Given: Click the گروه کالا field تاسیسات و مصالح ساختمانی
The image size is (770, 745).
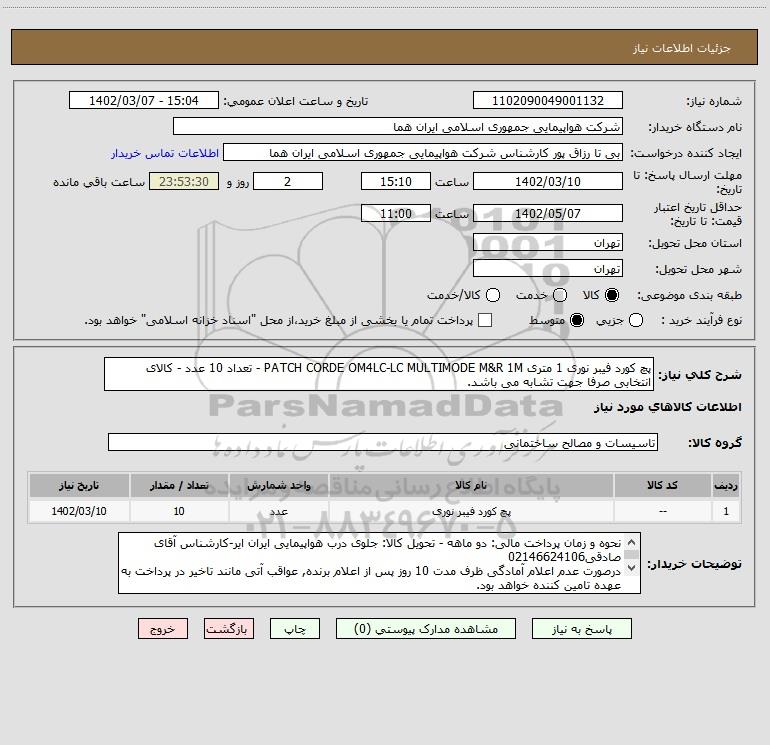Looking at the screenshot, I should [x=383, y=442].
